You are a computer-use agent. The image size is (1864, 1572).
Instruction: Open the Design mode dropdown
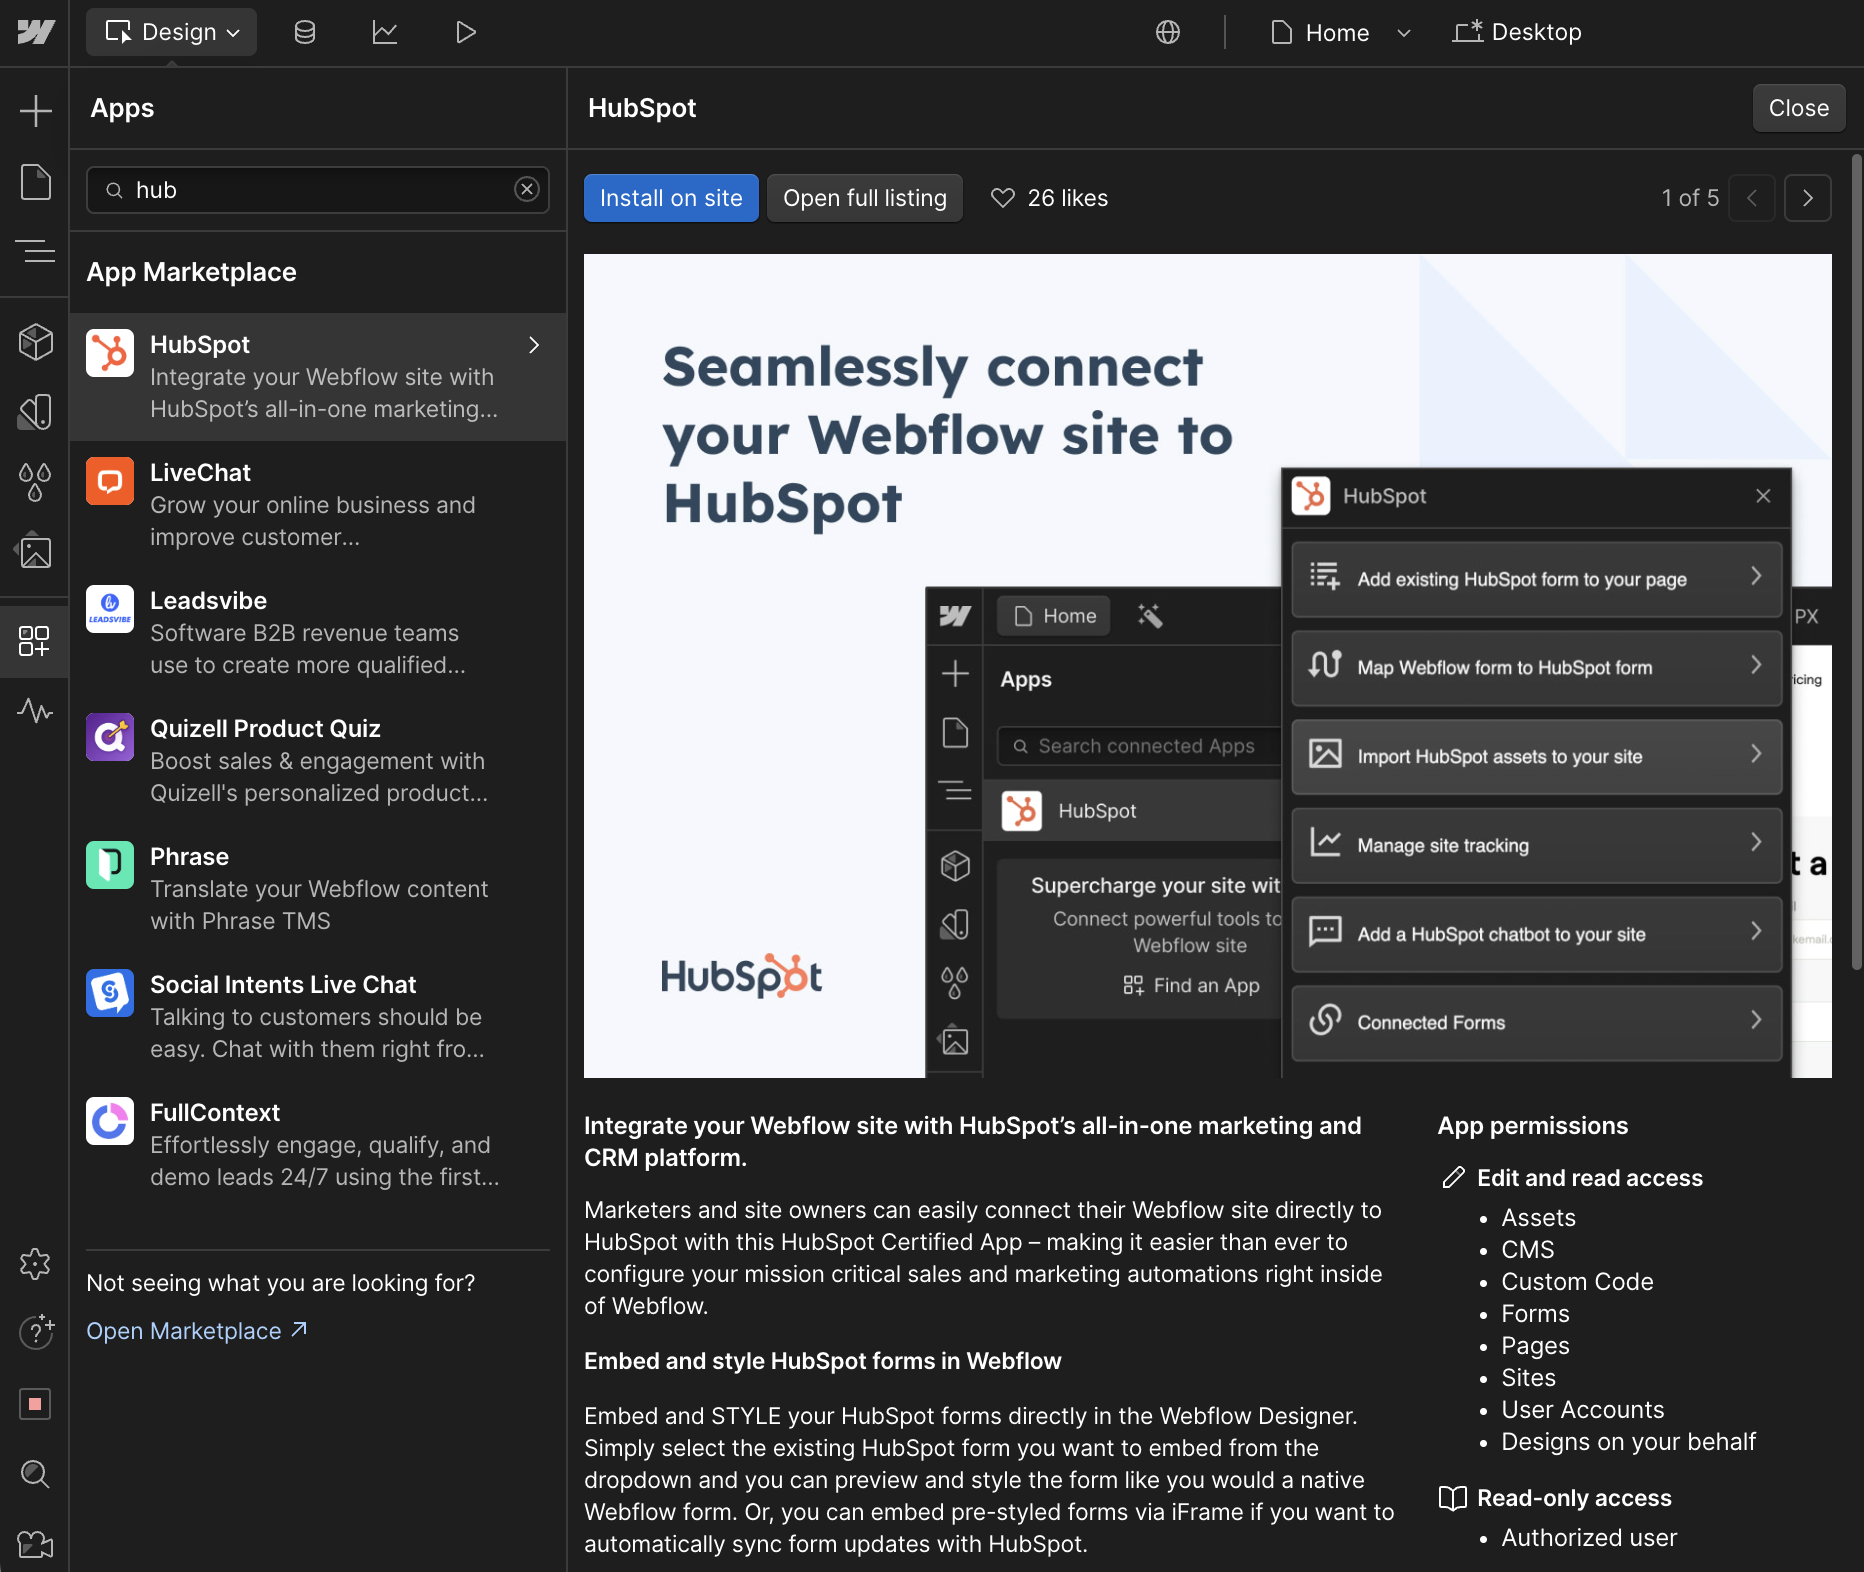pyautogui.click(x=172, y=32)
